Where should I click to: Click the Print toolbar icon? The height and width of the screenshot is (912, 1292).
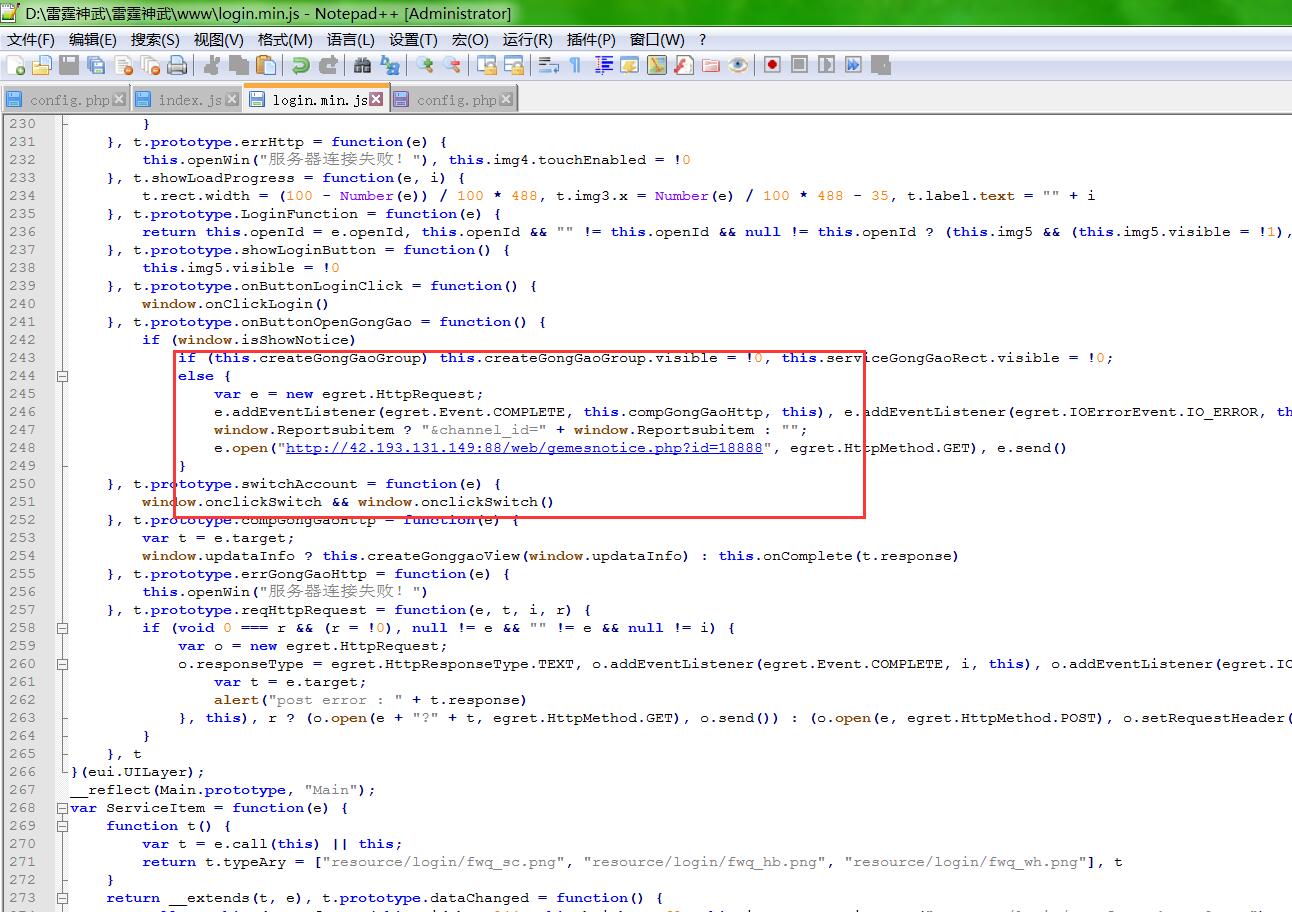tap(177, 66)
